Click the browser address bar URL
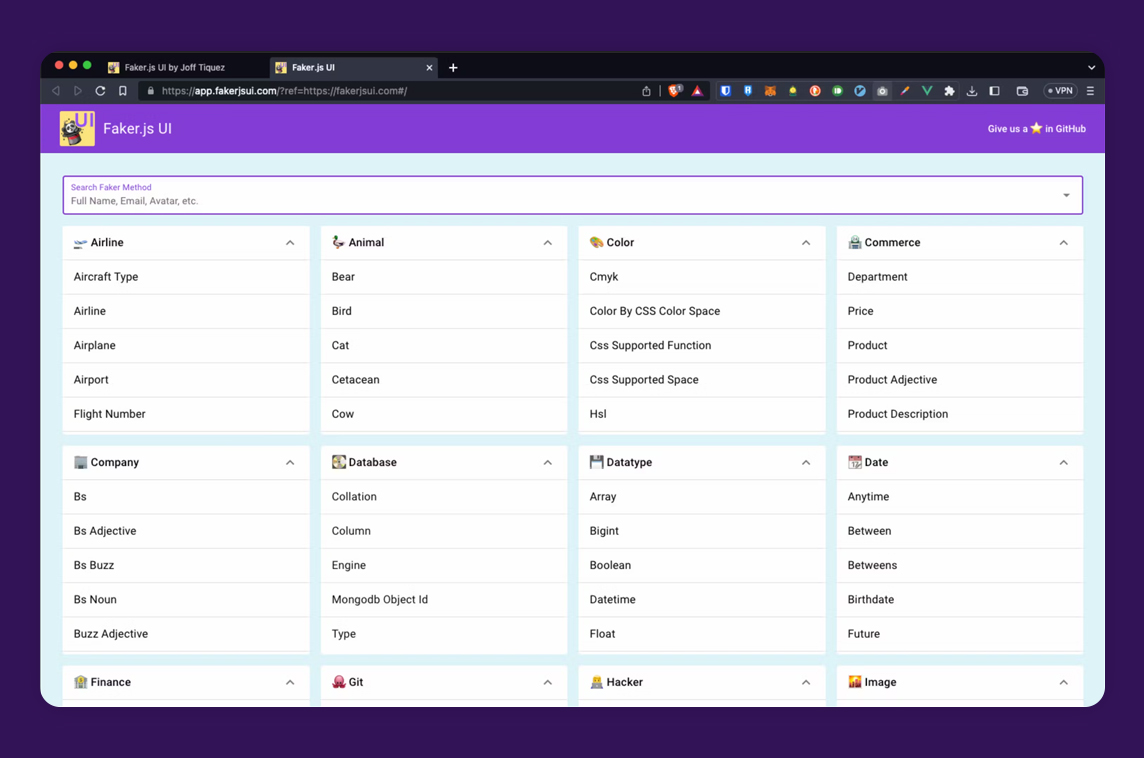The width and height of the screenshot is (1144, 758). [x=285, y=90]
